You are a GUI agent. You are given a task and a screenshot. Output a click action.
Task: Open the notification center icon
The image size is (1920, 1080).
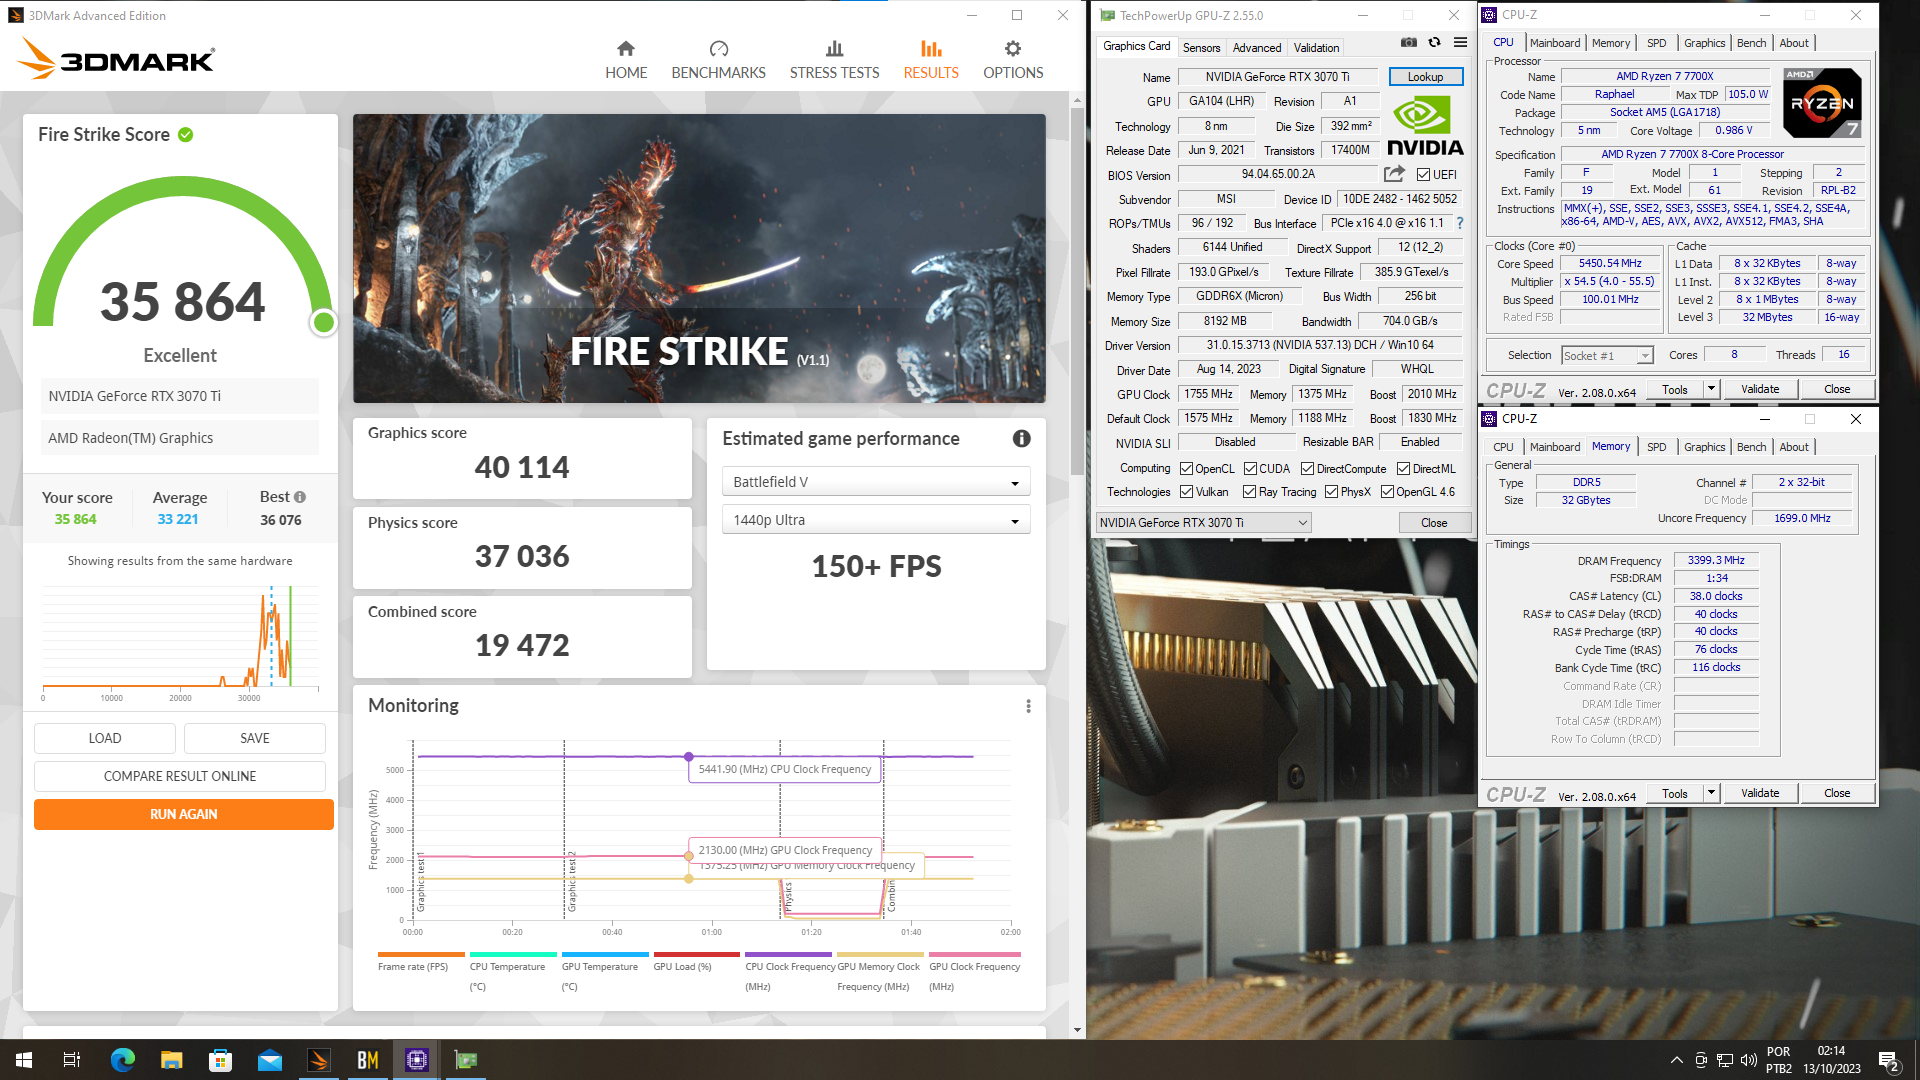(x=1889, y=1060)
